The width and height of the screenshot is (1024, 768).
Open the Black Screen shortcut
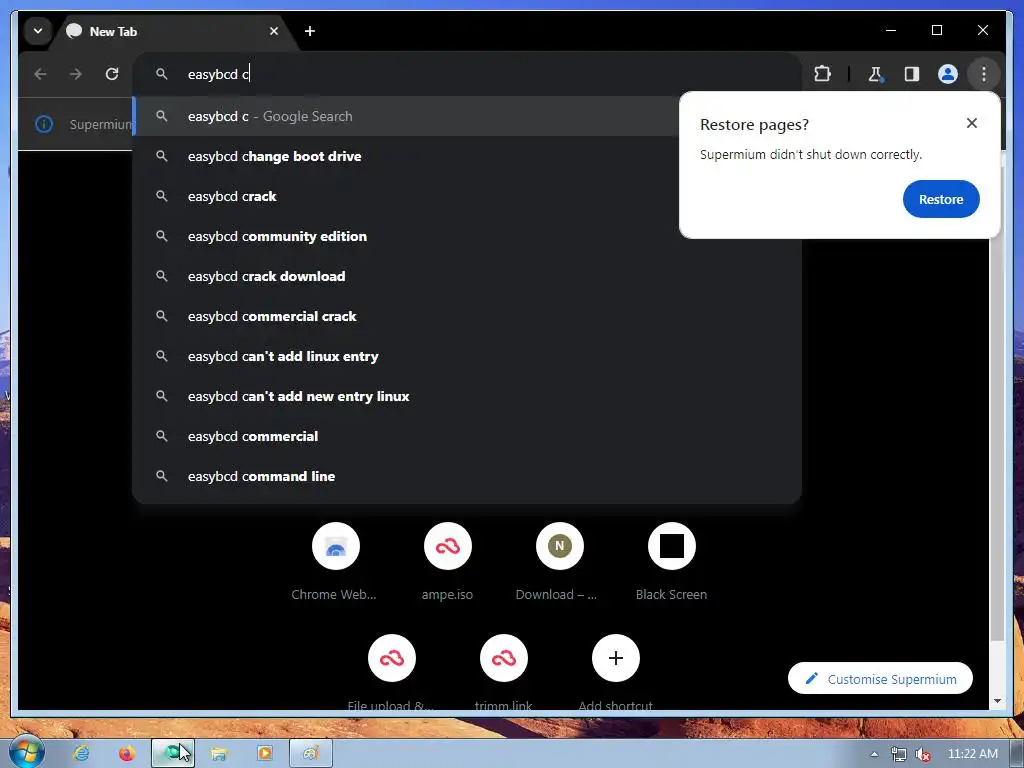(x=671, y=562)
